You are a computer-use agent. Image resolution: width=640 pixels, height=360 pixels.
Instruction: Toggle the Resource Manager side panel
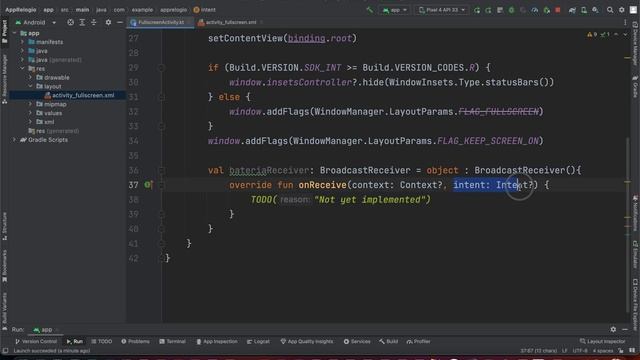click(4, 78)
